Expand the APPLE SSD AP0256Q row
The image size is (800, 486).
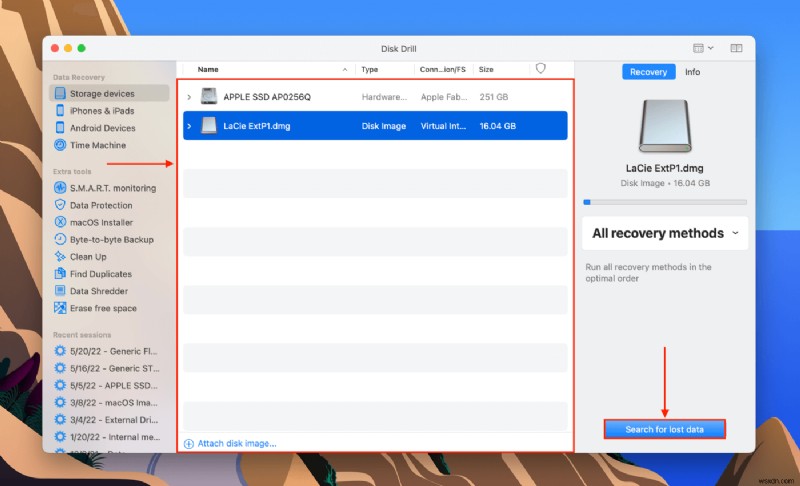coord(189,97)
